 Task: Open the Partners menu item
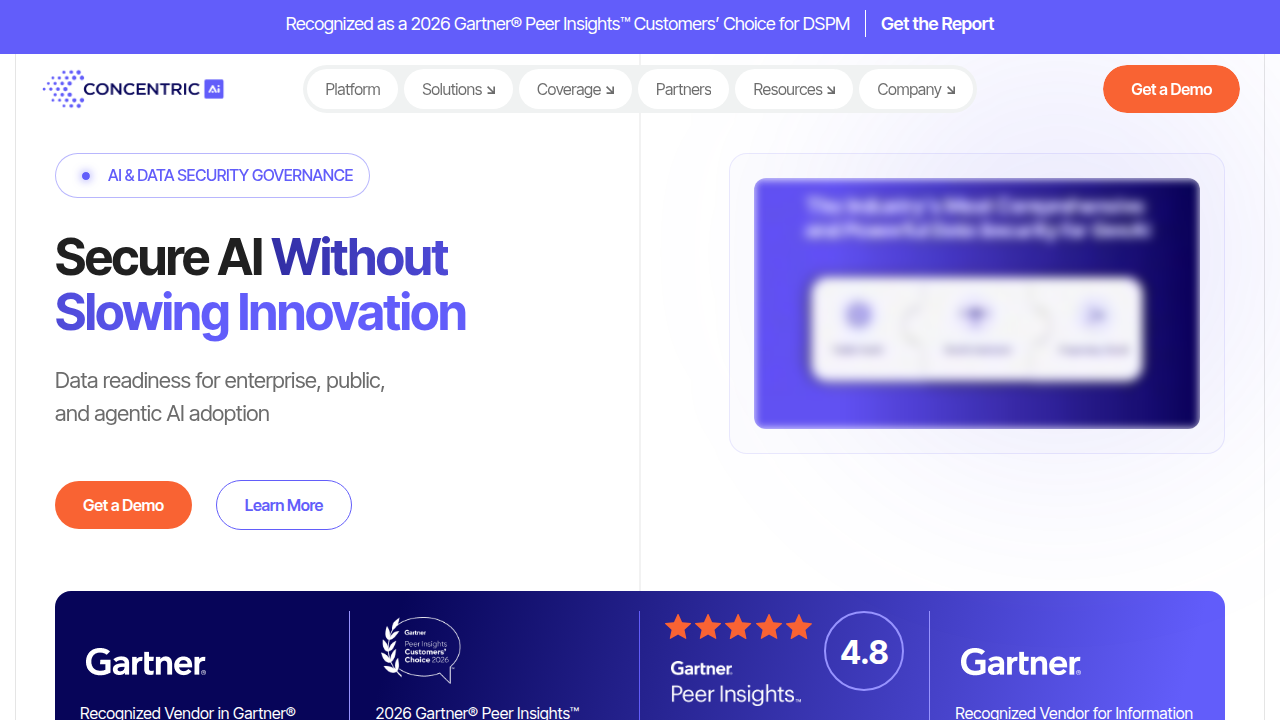click(683, 89)
